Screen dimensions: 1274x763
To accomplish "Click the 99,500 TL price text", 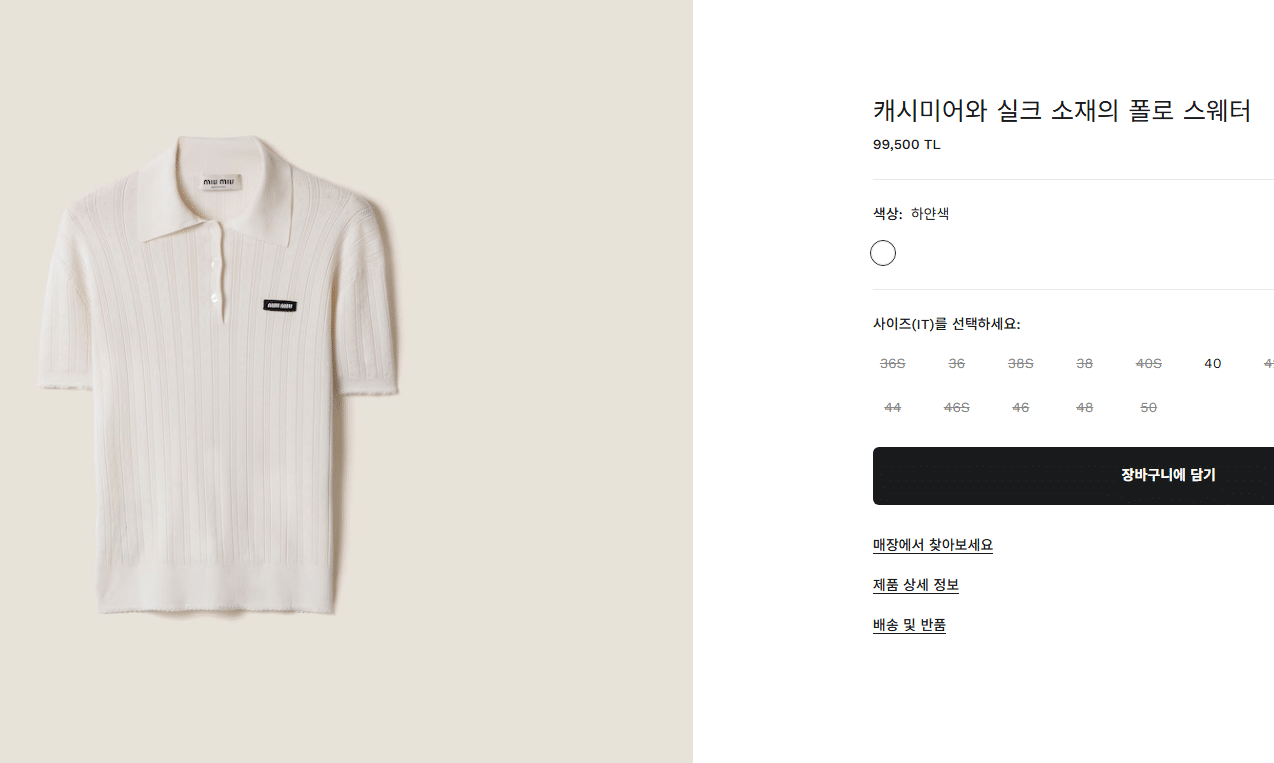I will 906,144.
